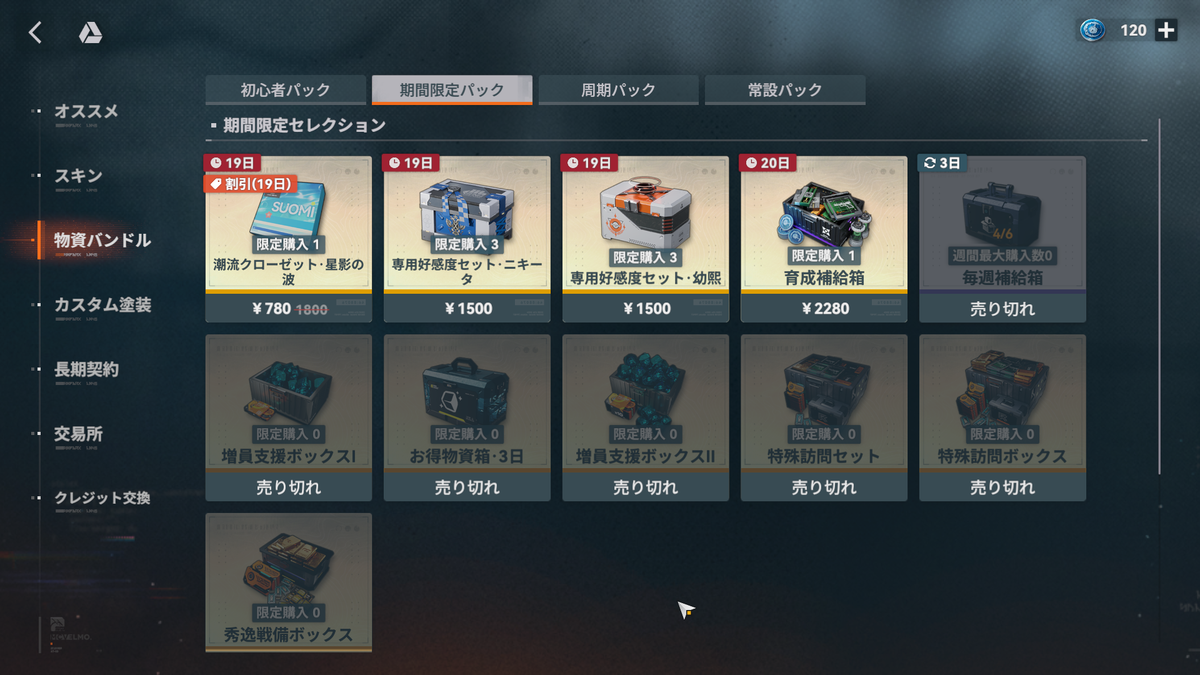This screenshot has width=1200, height=675.
Task: Click the vertical scrollbar on the right
Action: click(x=1160, y=296)
